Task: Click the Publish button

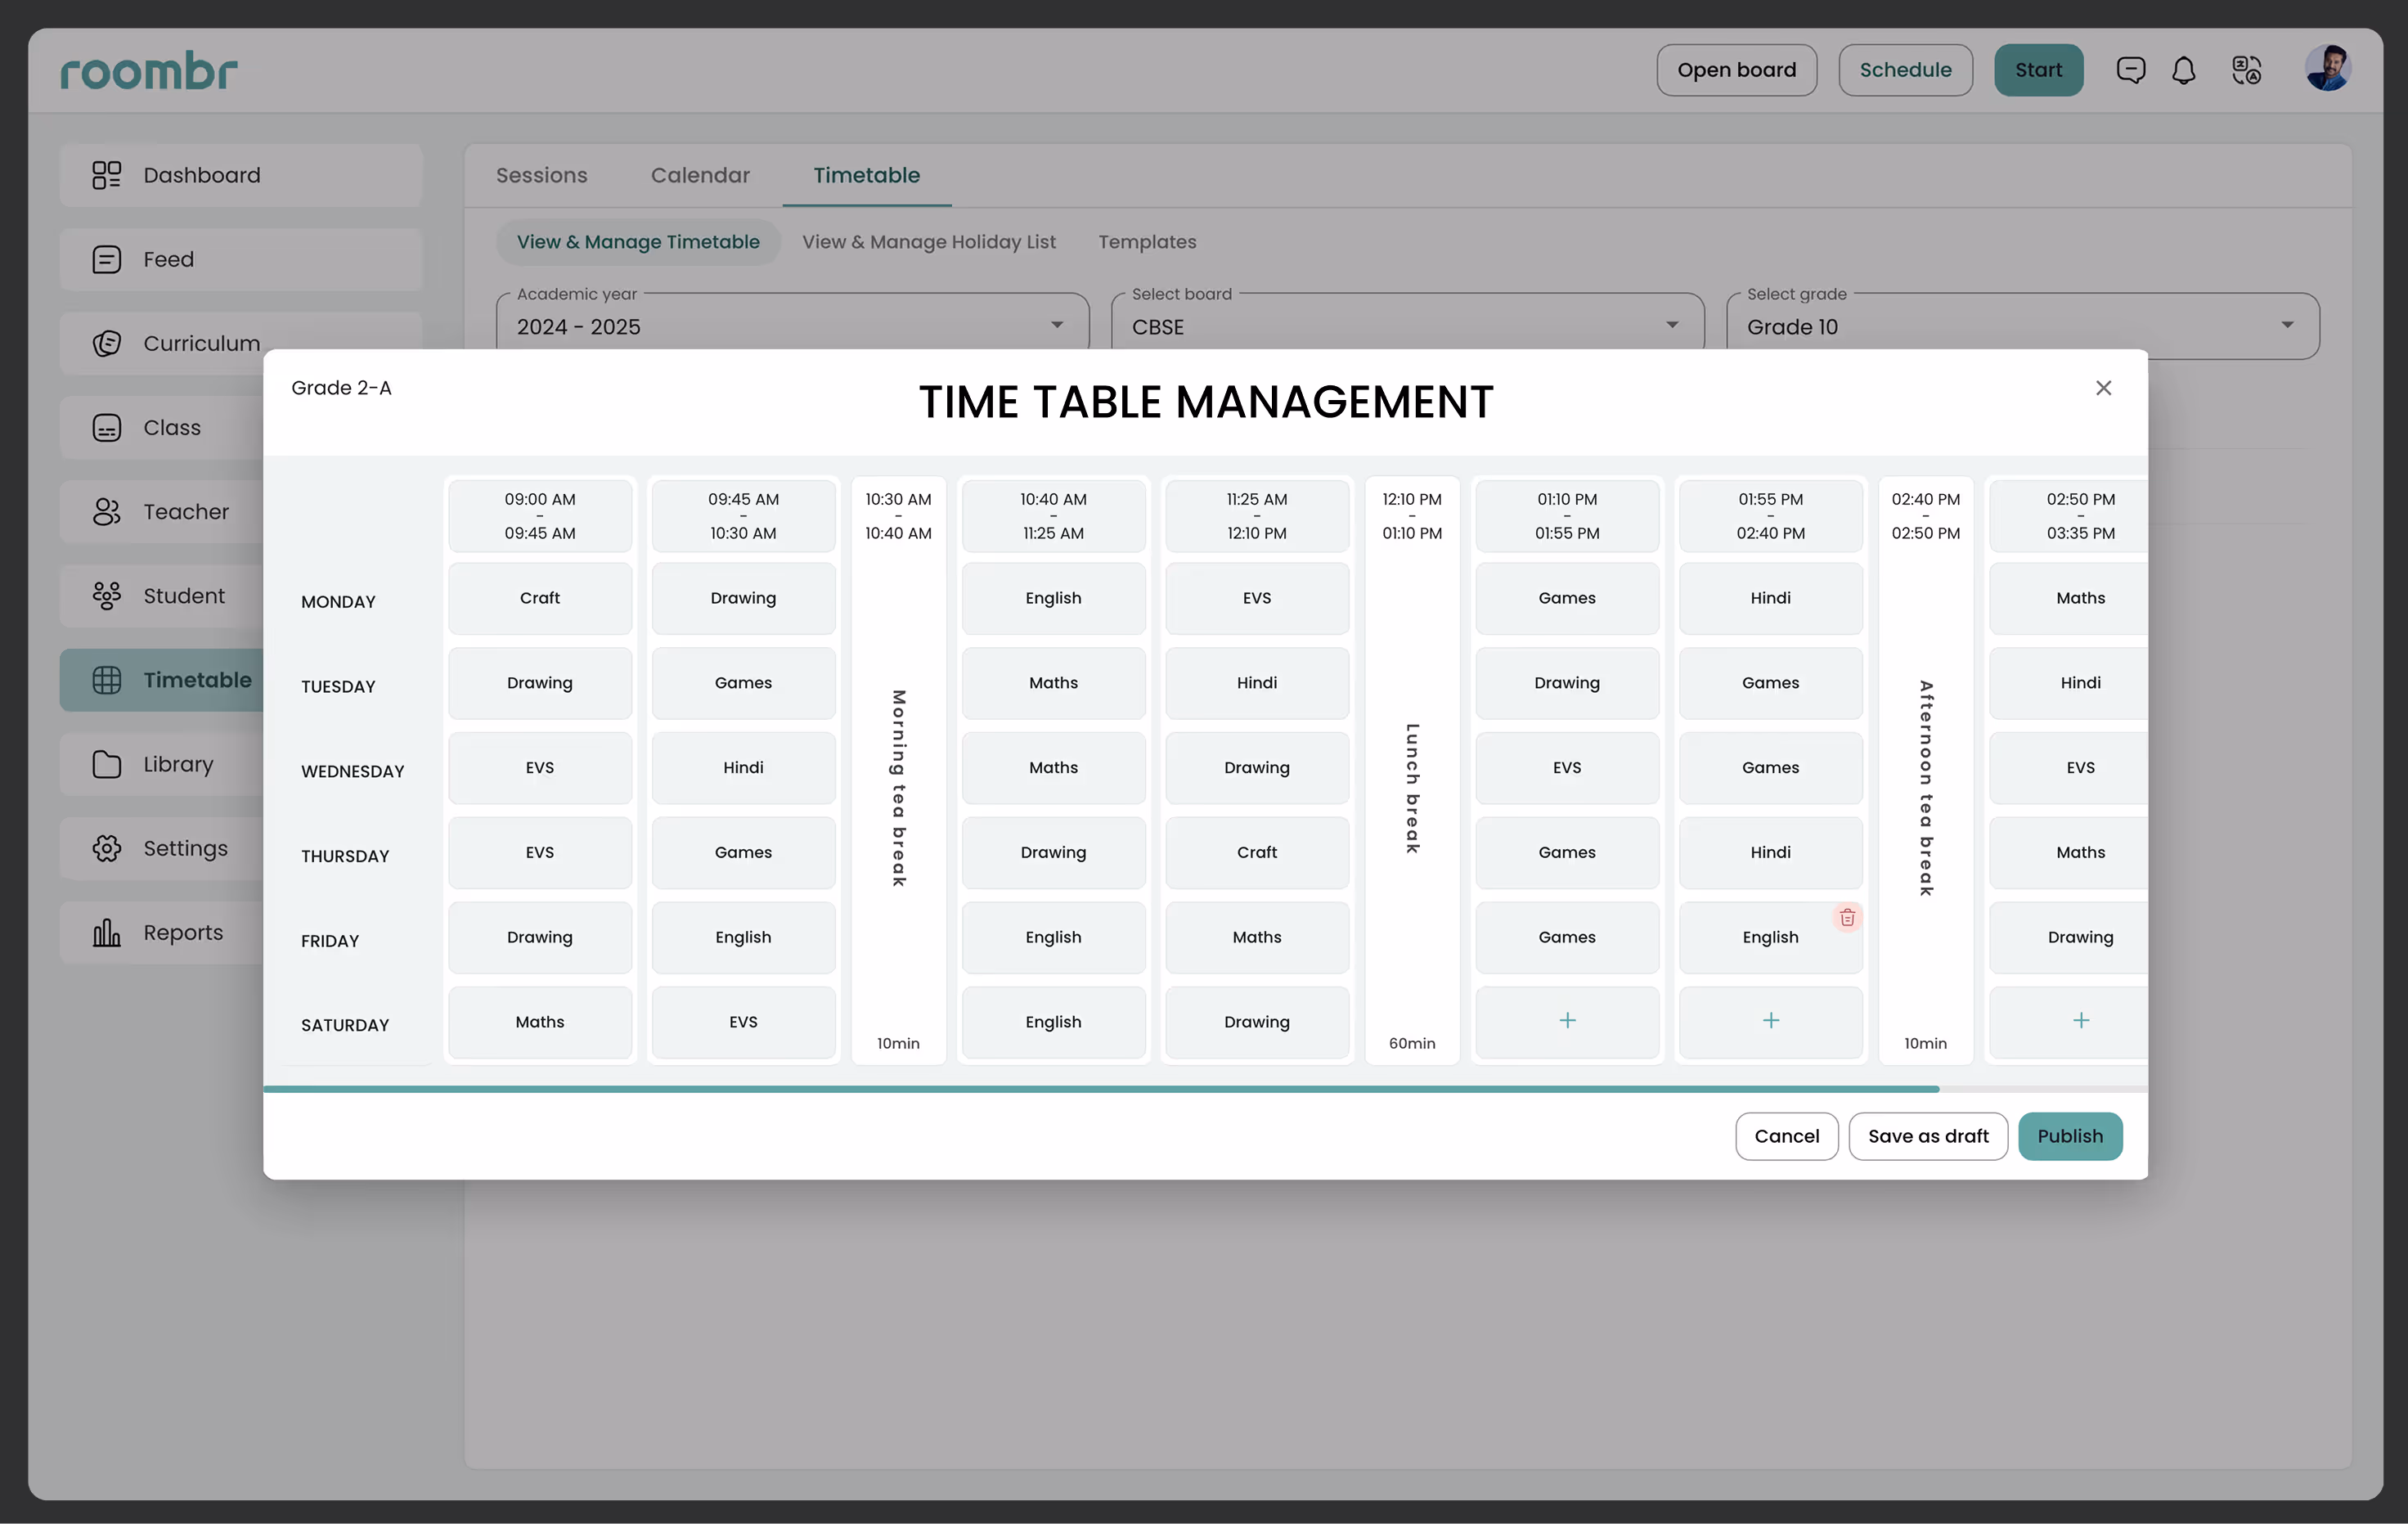Action: pyautogui.click(x=2069, y=1136)
